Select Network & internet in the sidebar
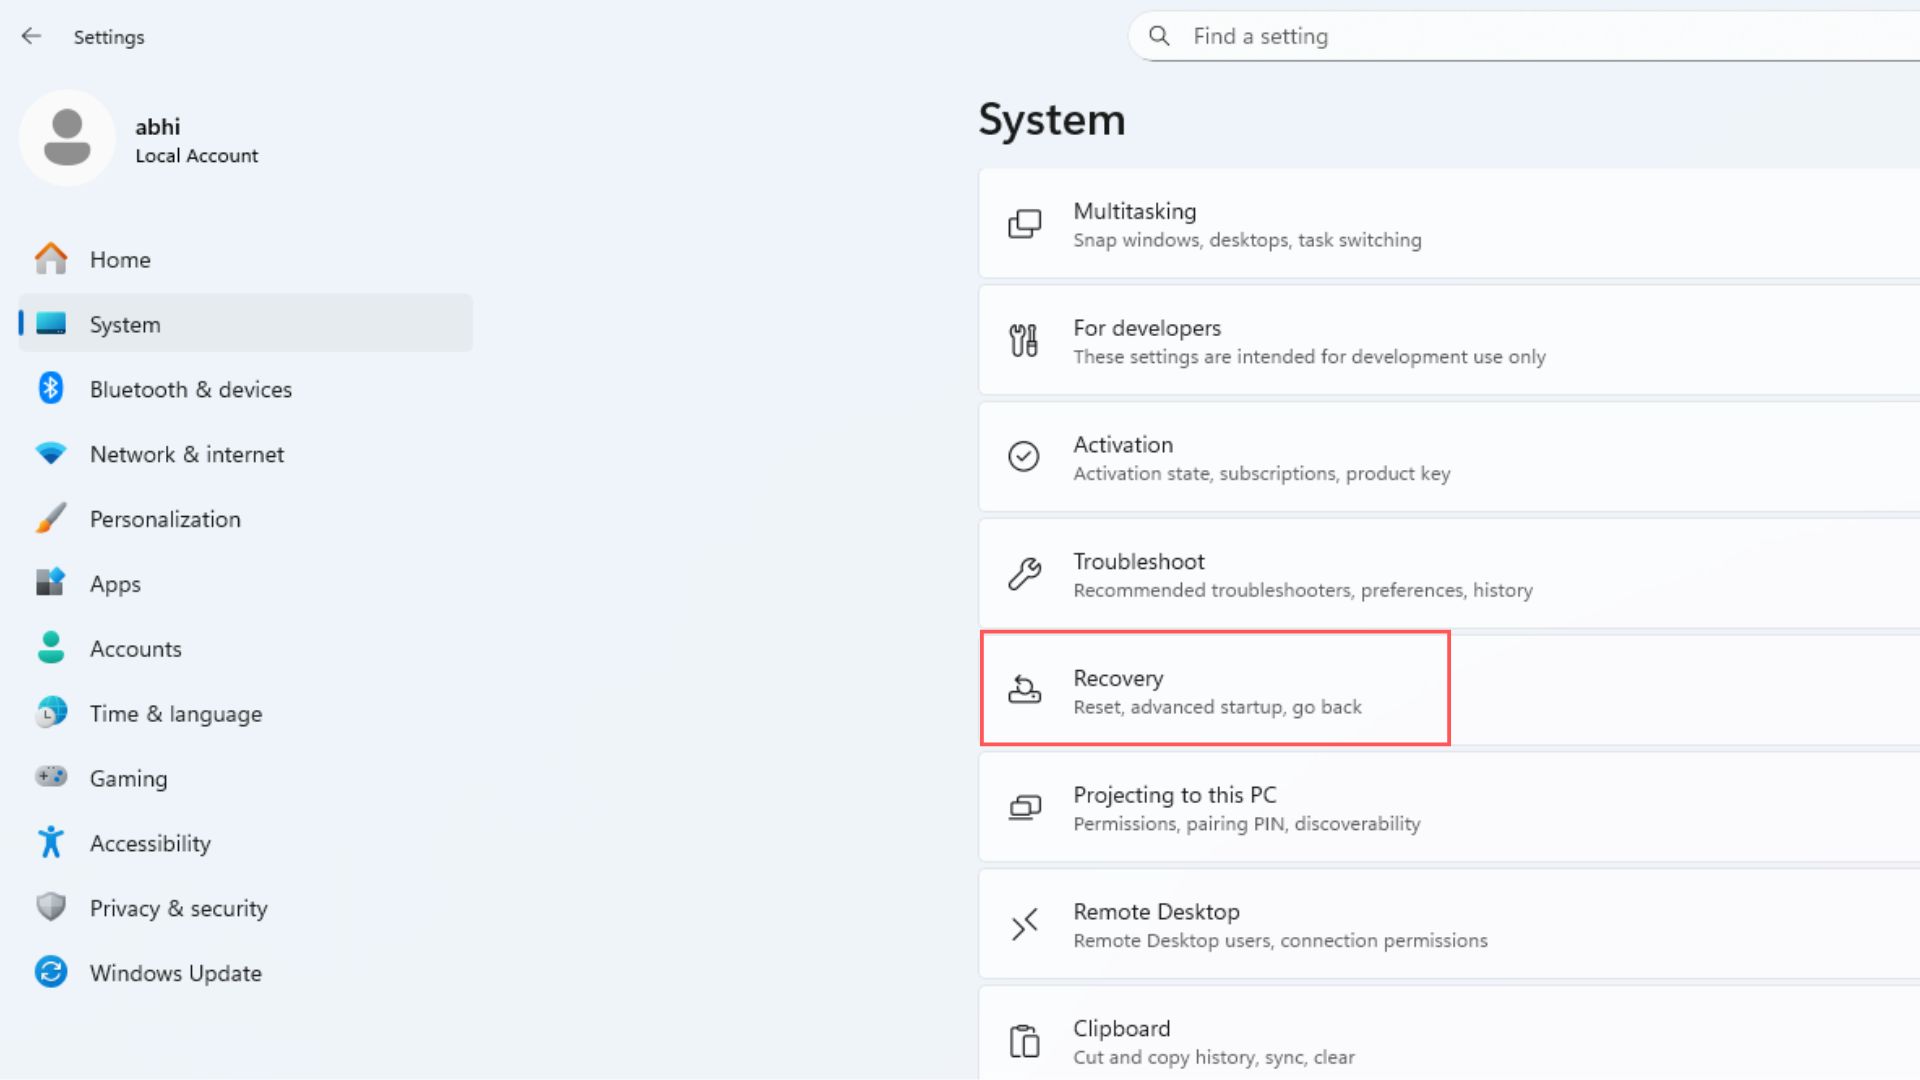This screenshot has width=1920, height=1080. (x=186, y=453)
